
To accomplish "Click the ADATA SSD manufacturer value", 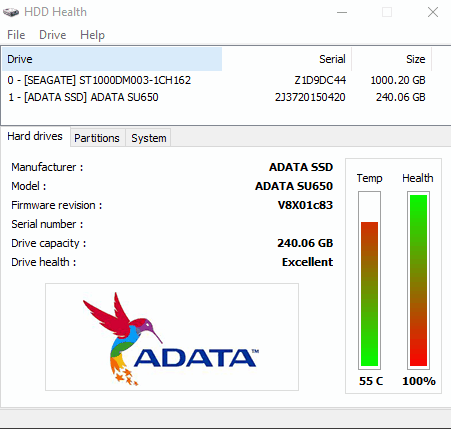I will pos(301,167).
